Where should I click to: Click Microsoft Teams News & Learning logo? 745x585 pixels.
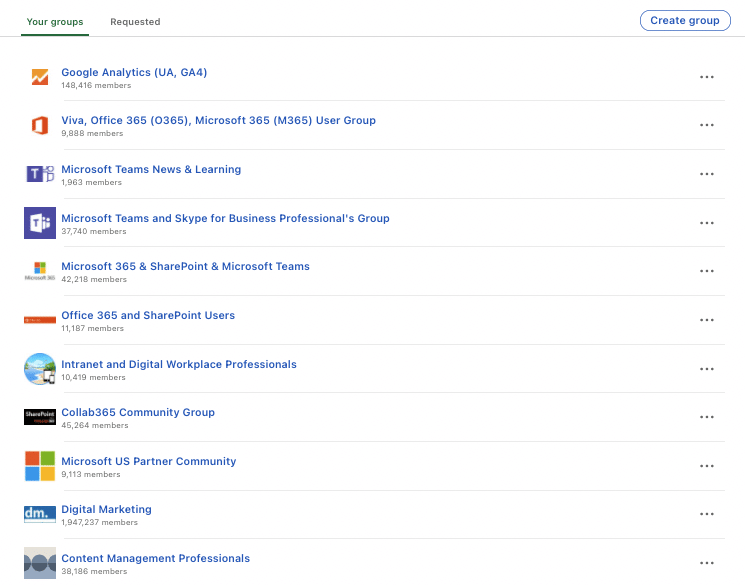click(x=40, y=174)
